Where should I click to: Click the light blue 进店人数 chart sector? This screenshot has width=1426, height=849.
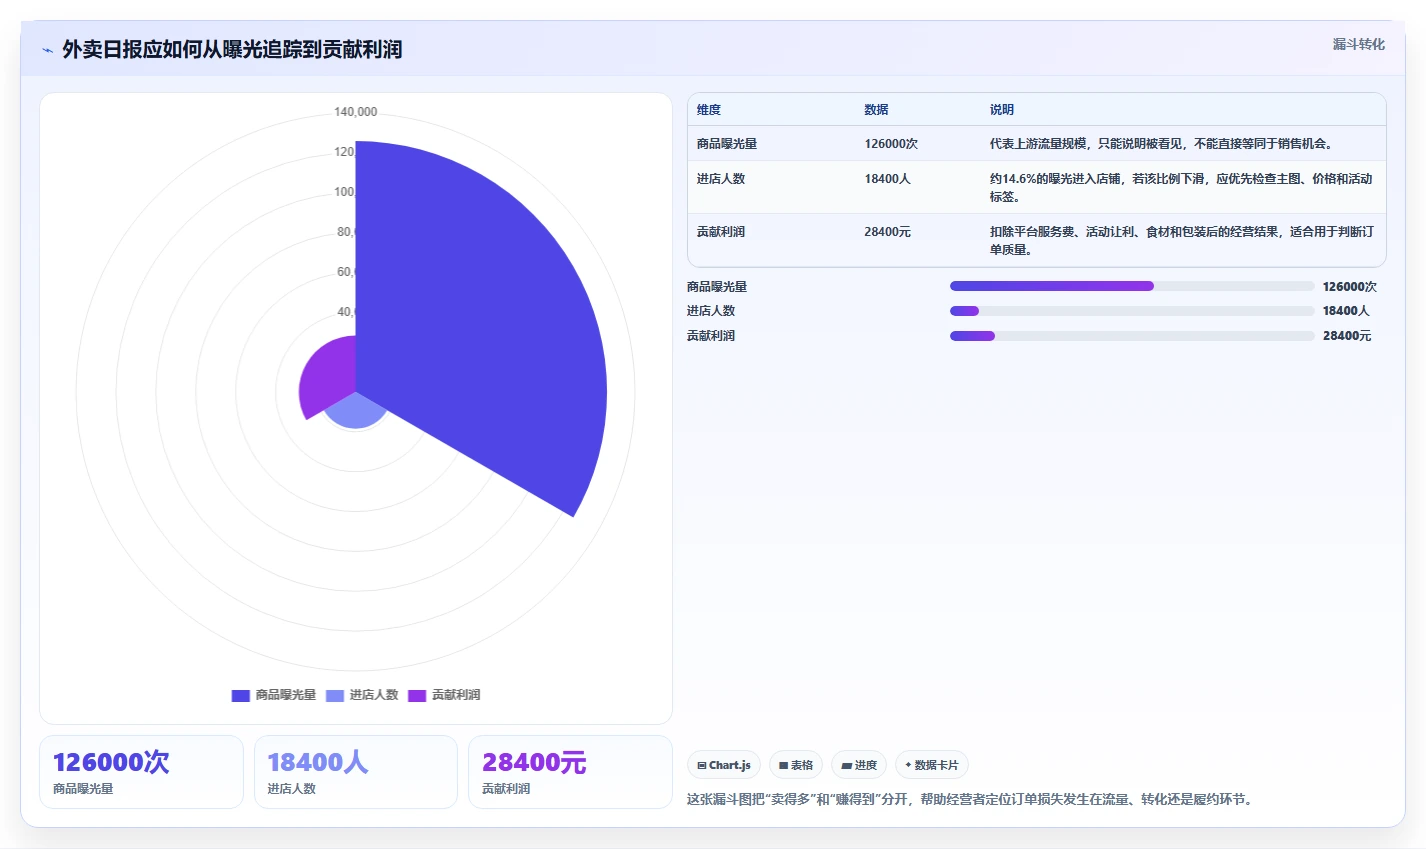pyautogui.click(x=356, y=410)
